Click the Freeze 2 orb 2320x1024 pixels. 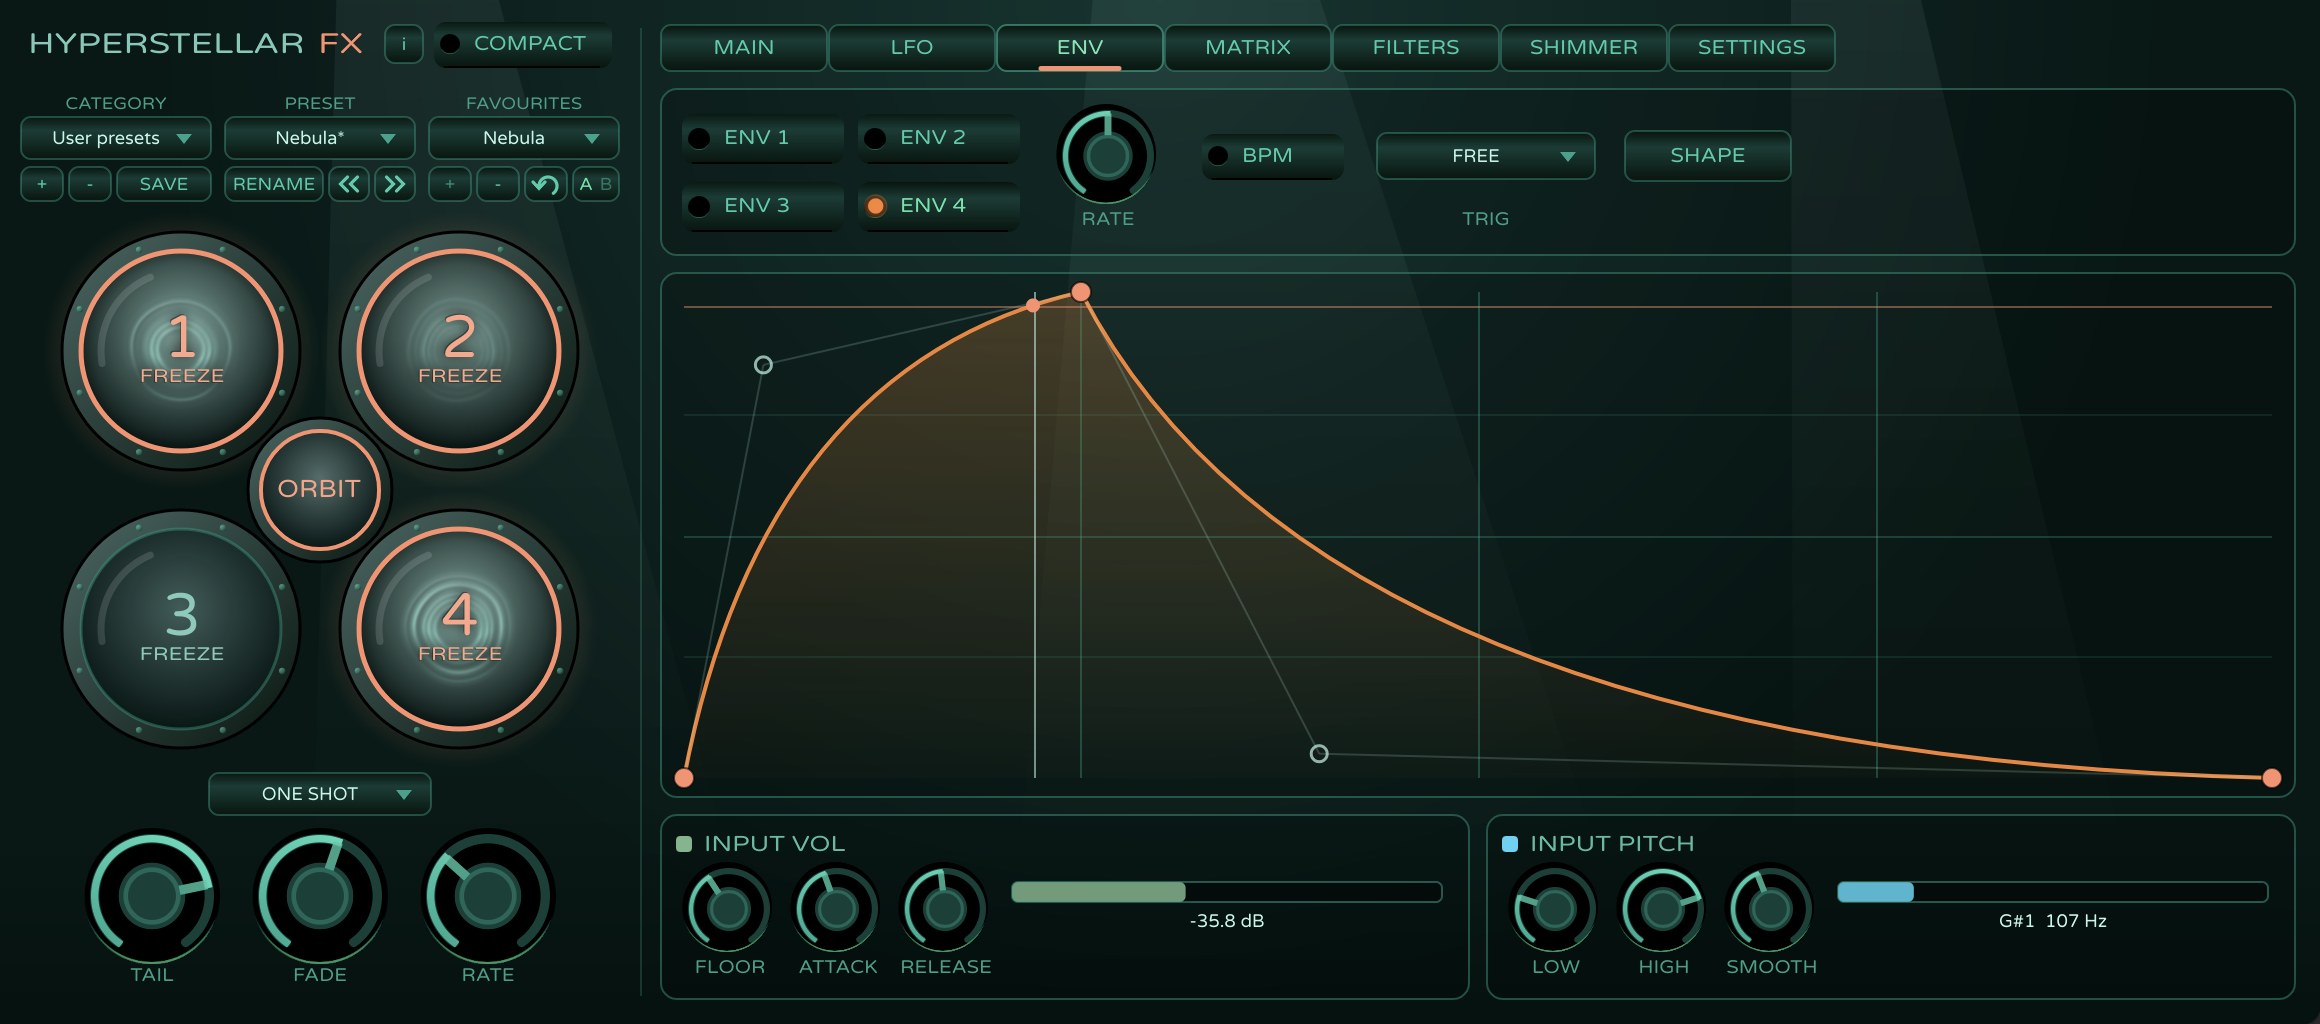(x=459, y=351)
